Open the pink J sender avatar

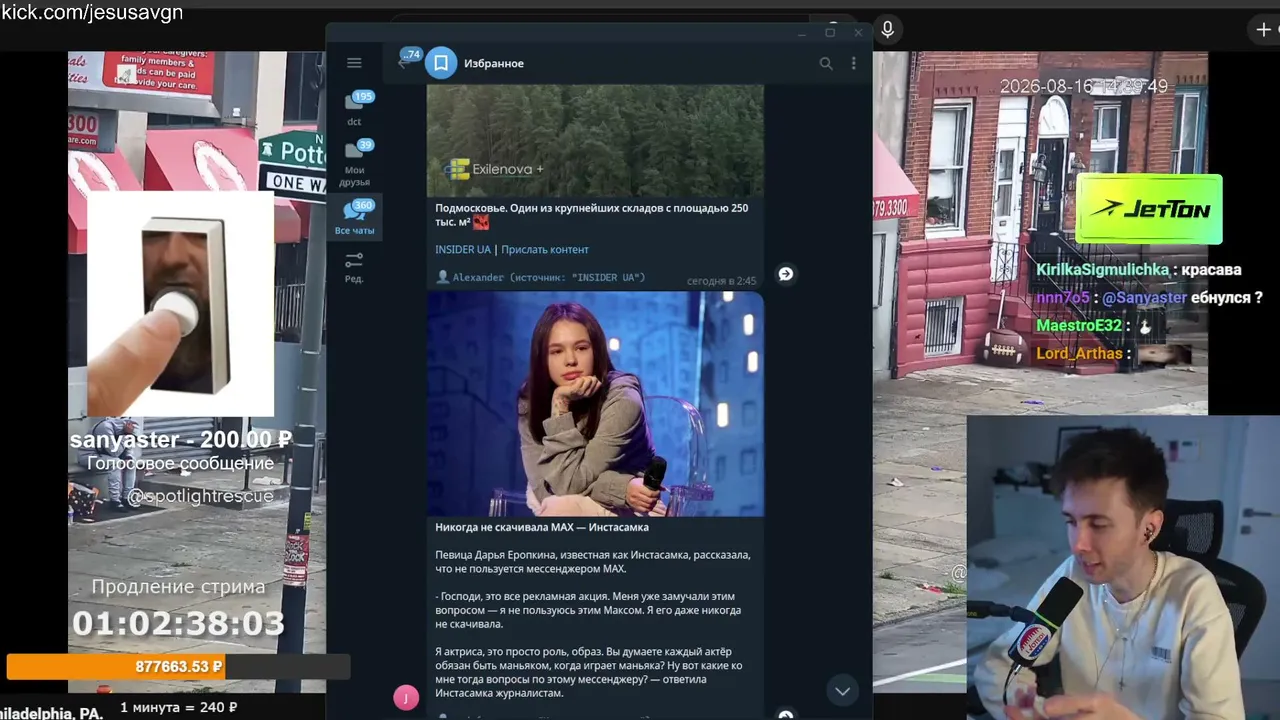(x=406, y=698)
